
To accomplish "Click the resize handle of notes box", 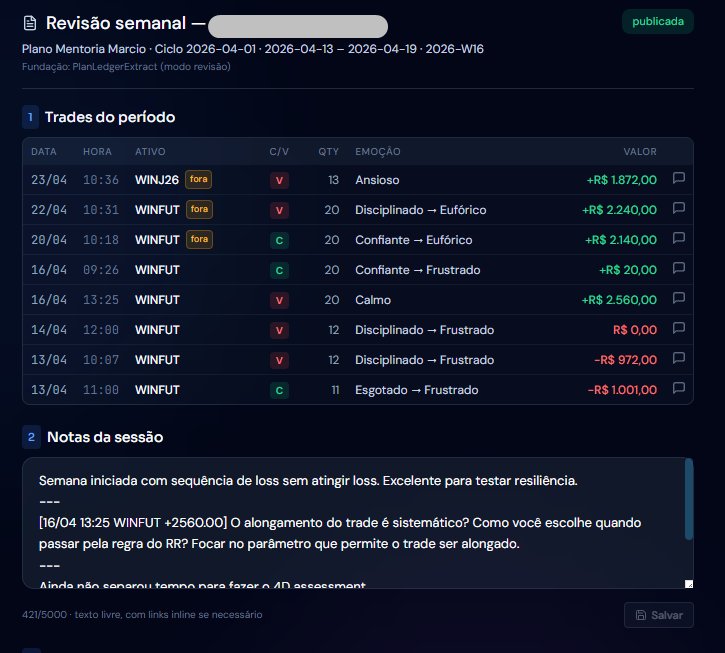I will click(x=689, y=584).
